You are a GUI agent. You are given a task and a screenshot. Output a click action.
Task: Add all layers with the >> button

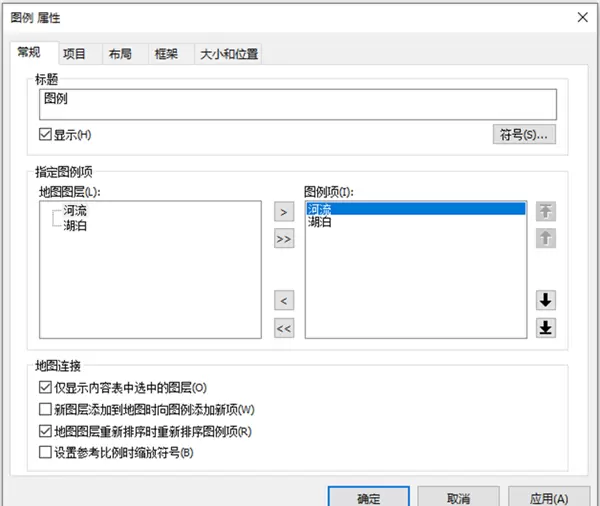[x=284, y=239]
